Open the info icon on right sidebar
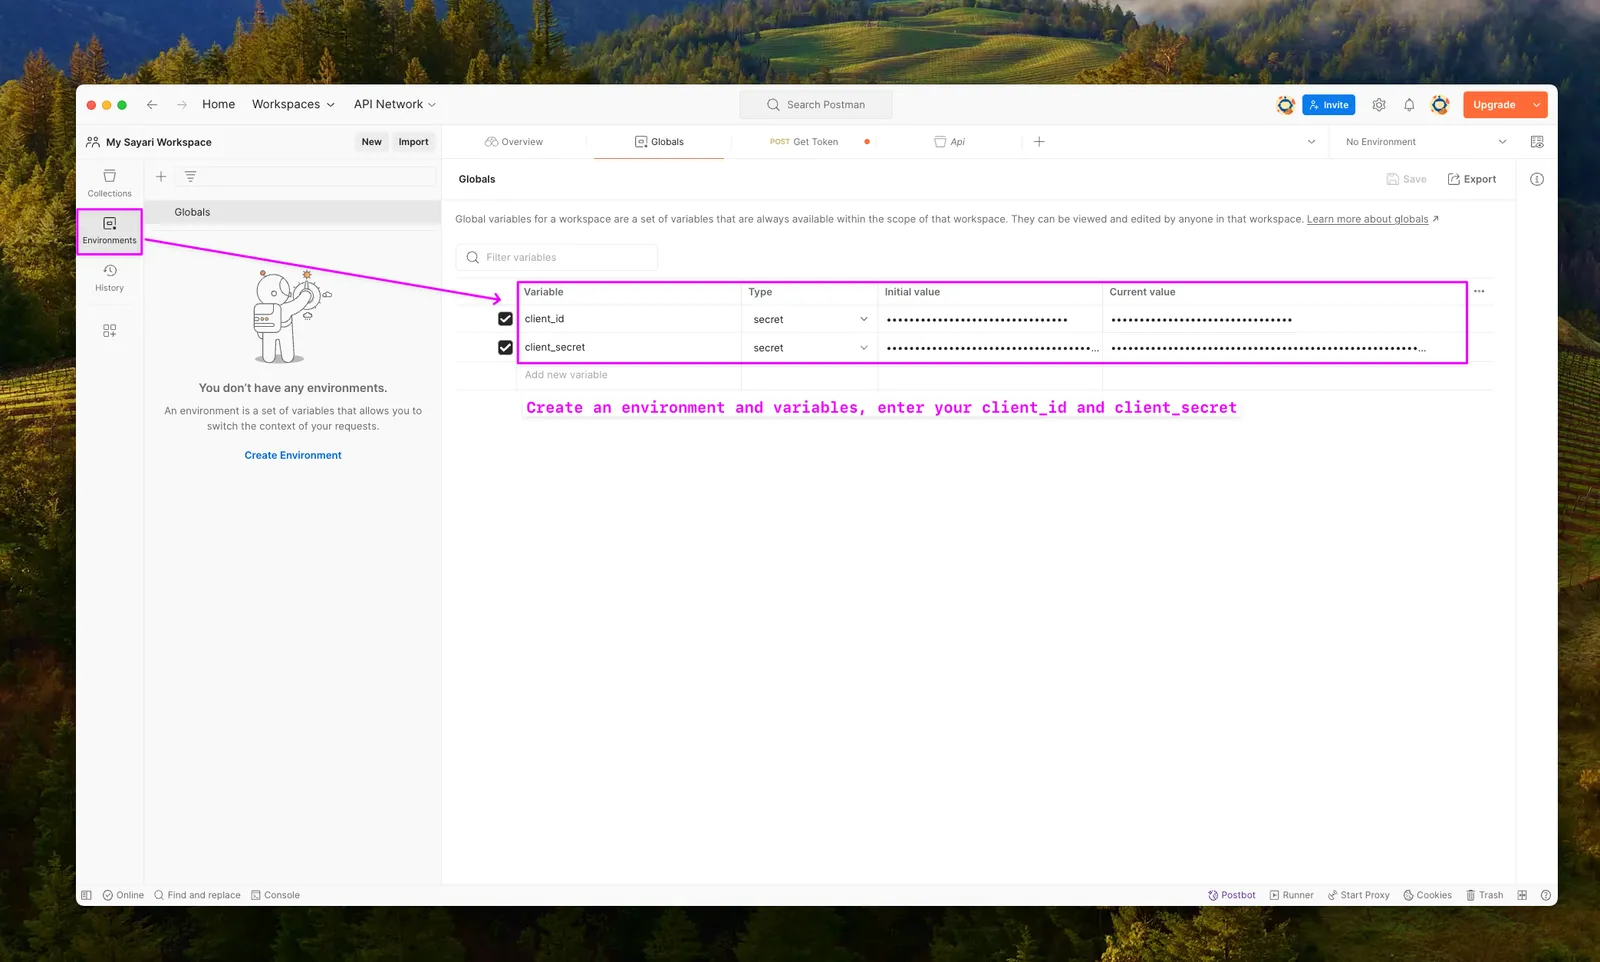1600x962 pixels. pyautogui.click(x=1537, y=179)
